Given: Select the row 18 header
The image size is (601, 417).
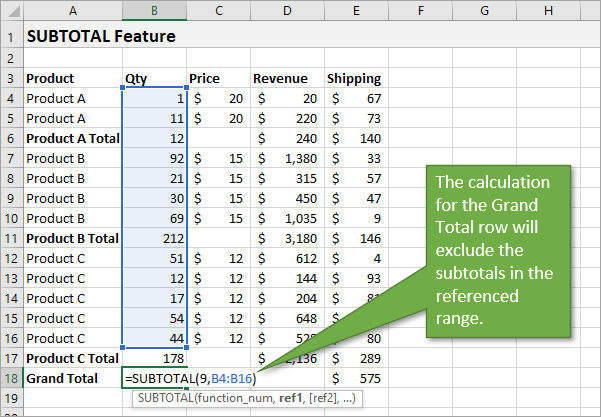Looking at the screenshot, I should click(x=11, y=378).
